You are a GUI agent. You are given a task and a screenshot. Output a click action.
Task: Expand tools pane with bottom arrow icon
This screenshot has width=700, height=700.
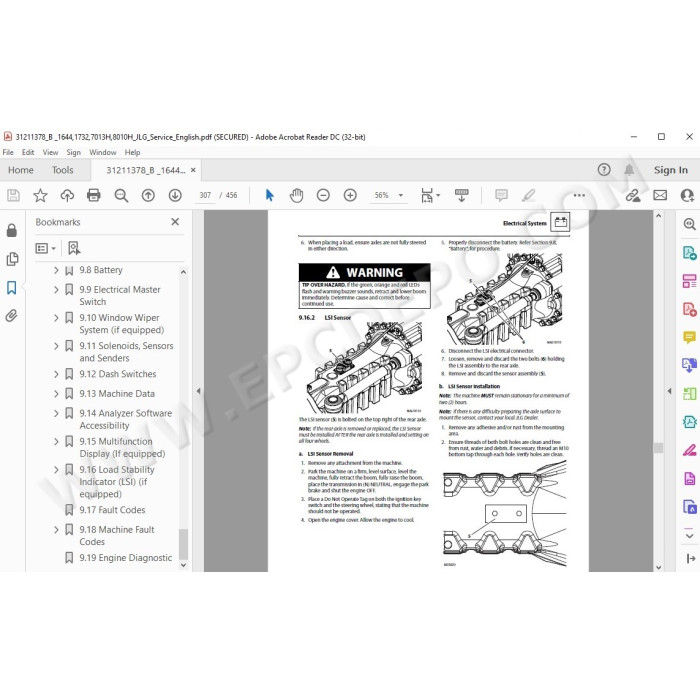click(x=690, y=558)
